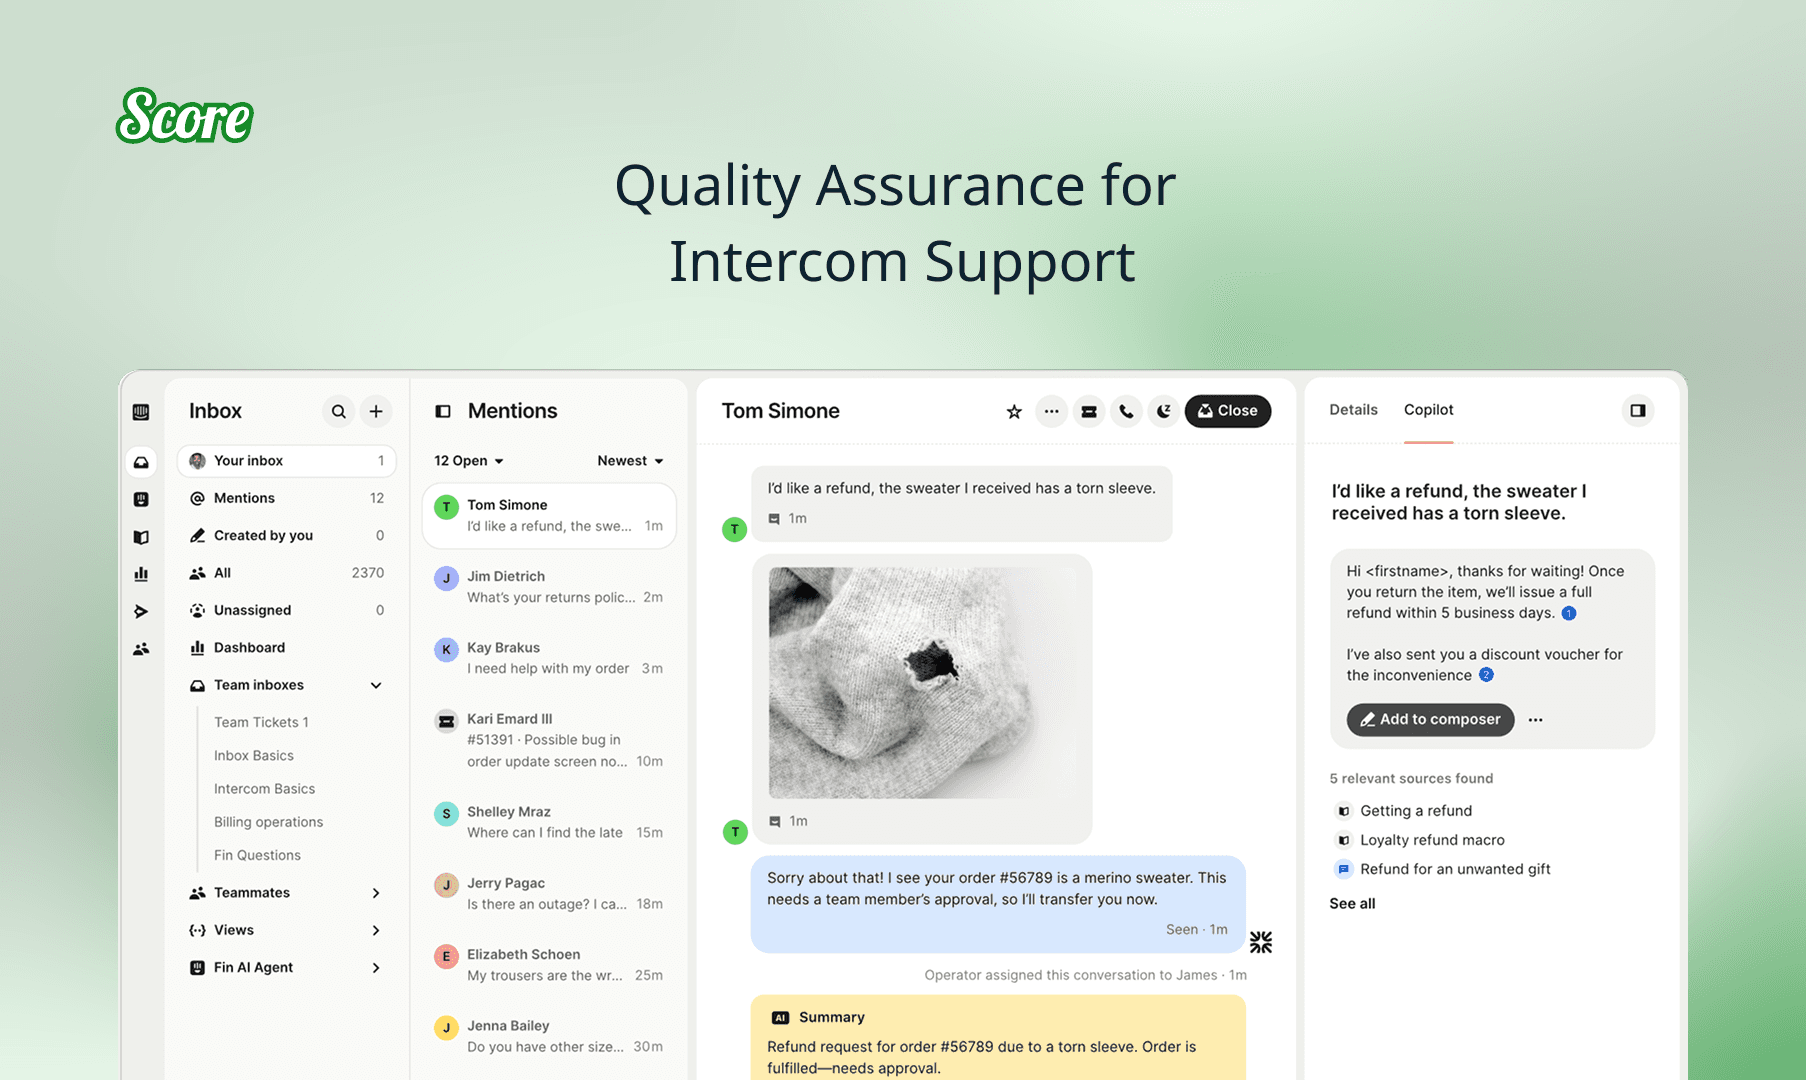The image size is (1806, 1080).
Task: Click the ellipsis beside Add to composer
Action: tap(1536, 720)
